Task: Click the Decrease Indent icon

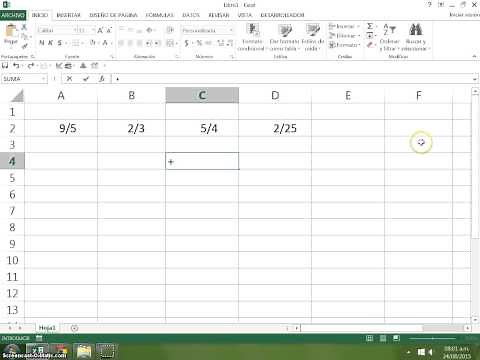Action: [x=149, y=43]
